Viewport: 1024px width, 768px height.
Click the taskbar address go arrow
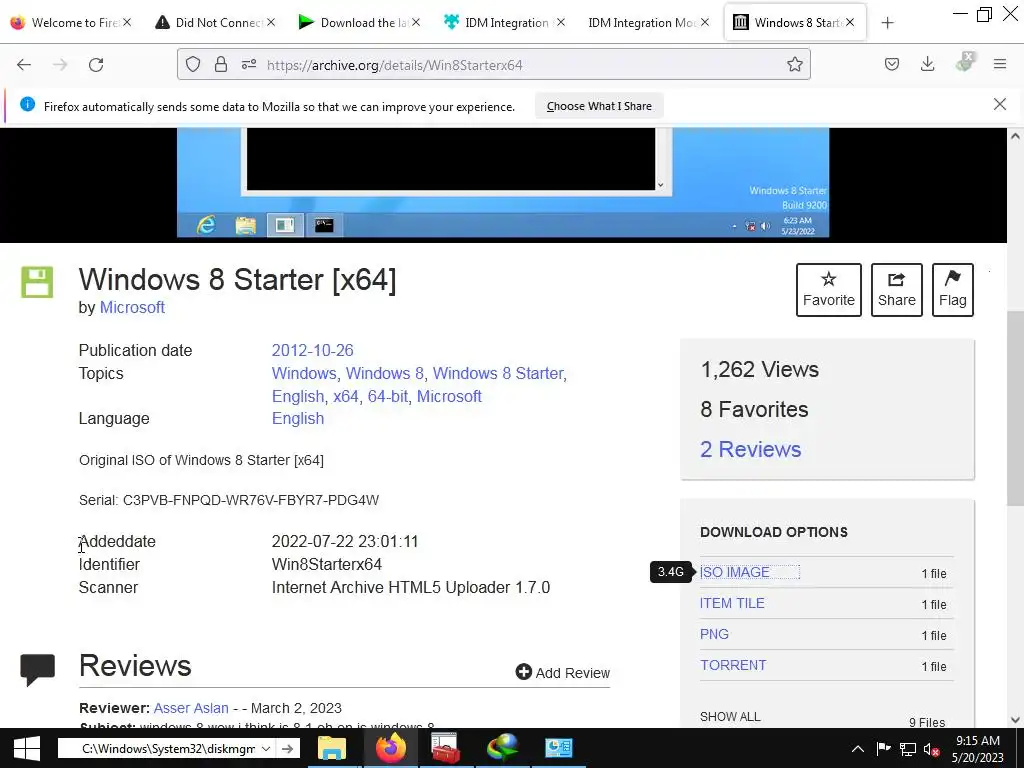coord(287,748)
